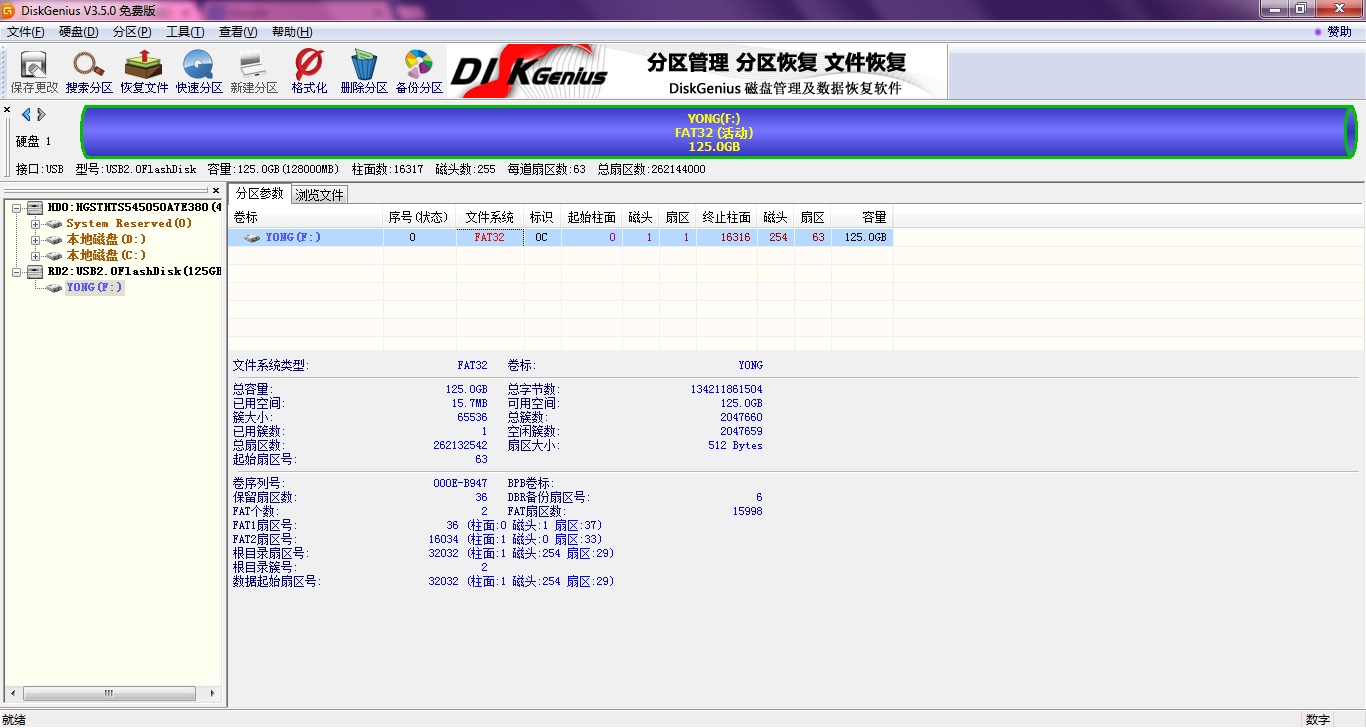Viewport: 1366px width, 728px height.
Task: Open the 帮助(H) menu
Action: [x=292, y=32]
